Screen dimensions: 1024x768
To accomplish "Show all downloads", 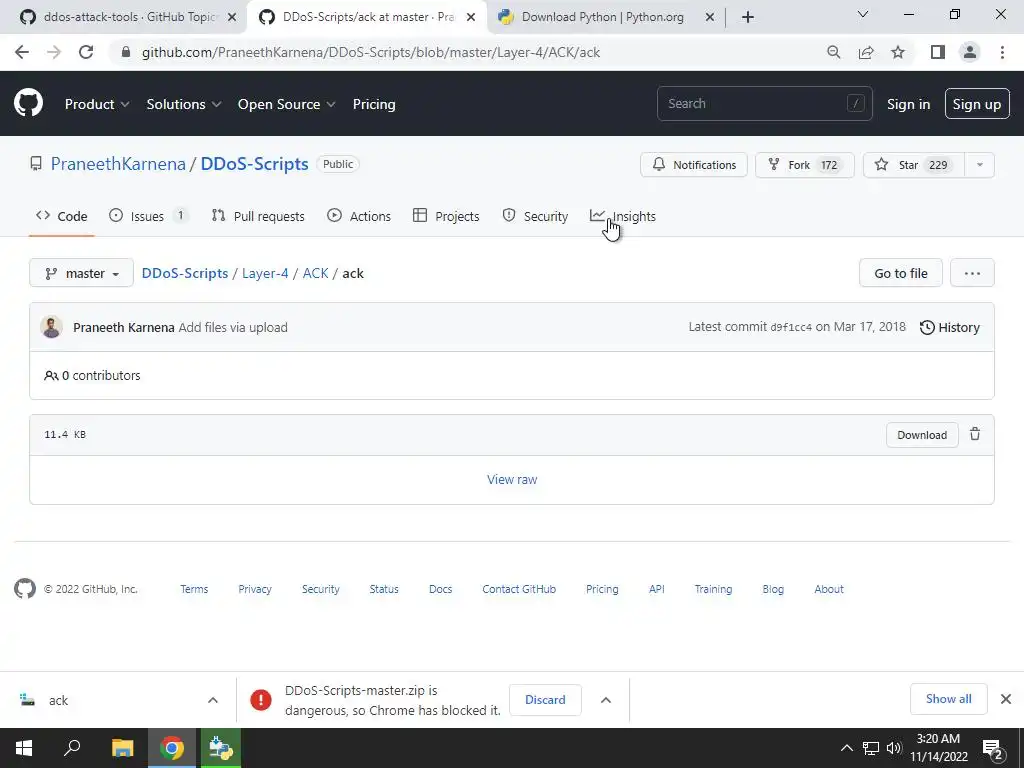I will pyautogui.click(x=949, y=699).
